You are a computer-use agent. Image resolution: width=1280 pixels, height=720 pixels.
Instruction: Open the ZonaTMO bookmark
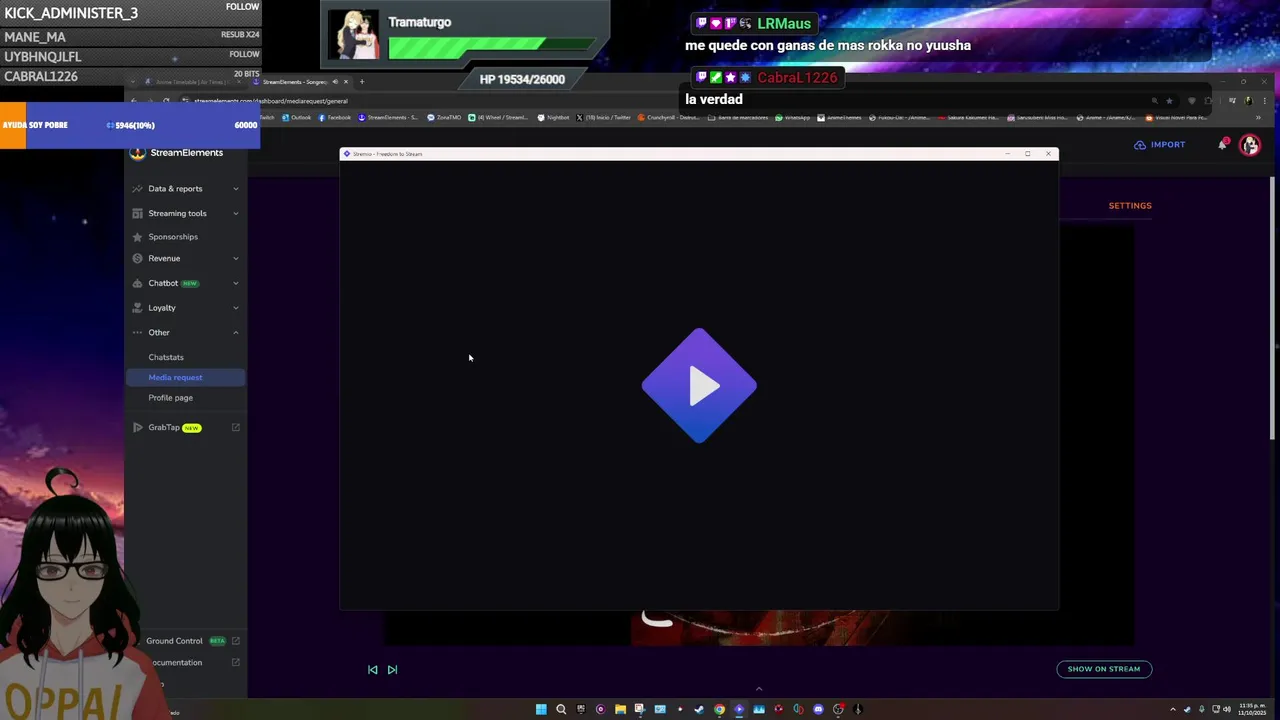point(444,118)
